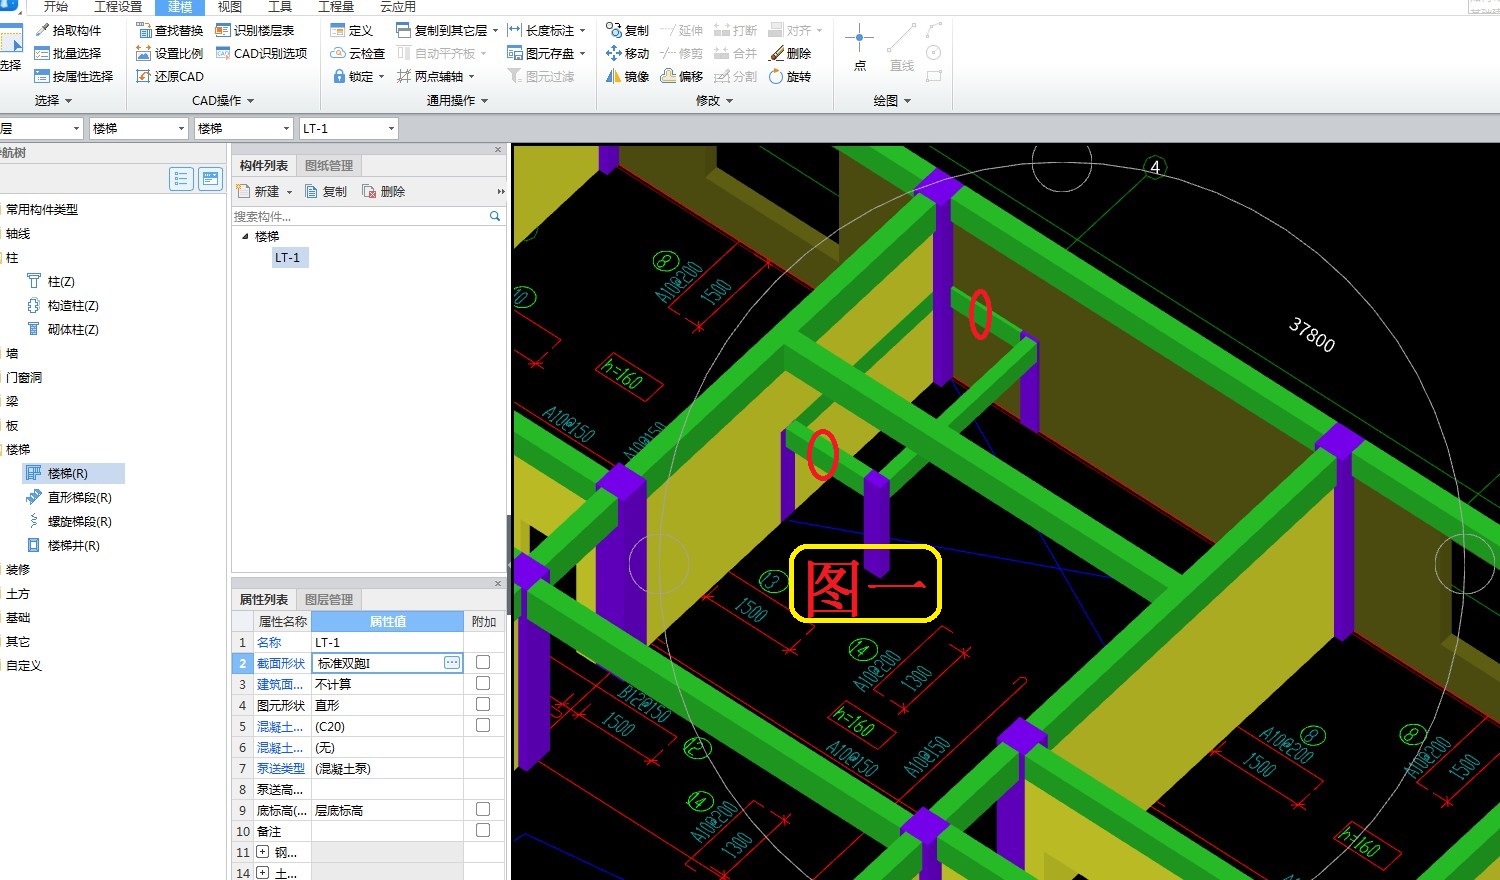This screenshot has width=1500, height=880.
Task: Expand the 选择 group dropdown
Action: click(53, 100)
